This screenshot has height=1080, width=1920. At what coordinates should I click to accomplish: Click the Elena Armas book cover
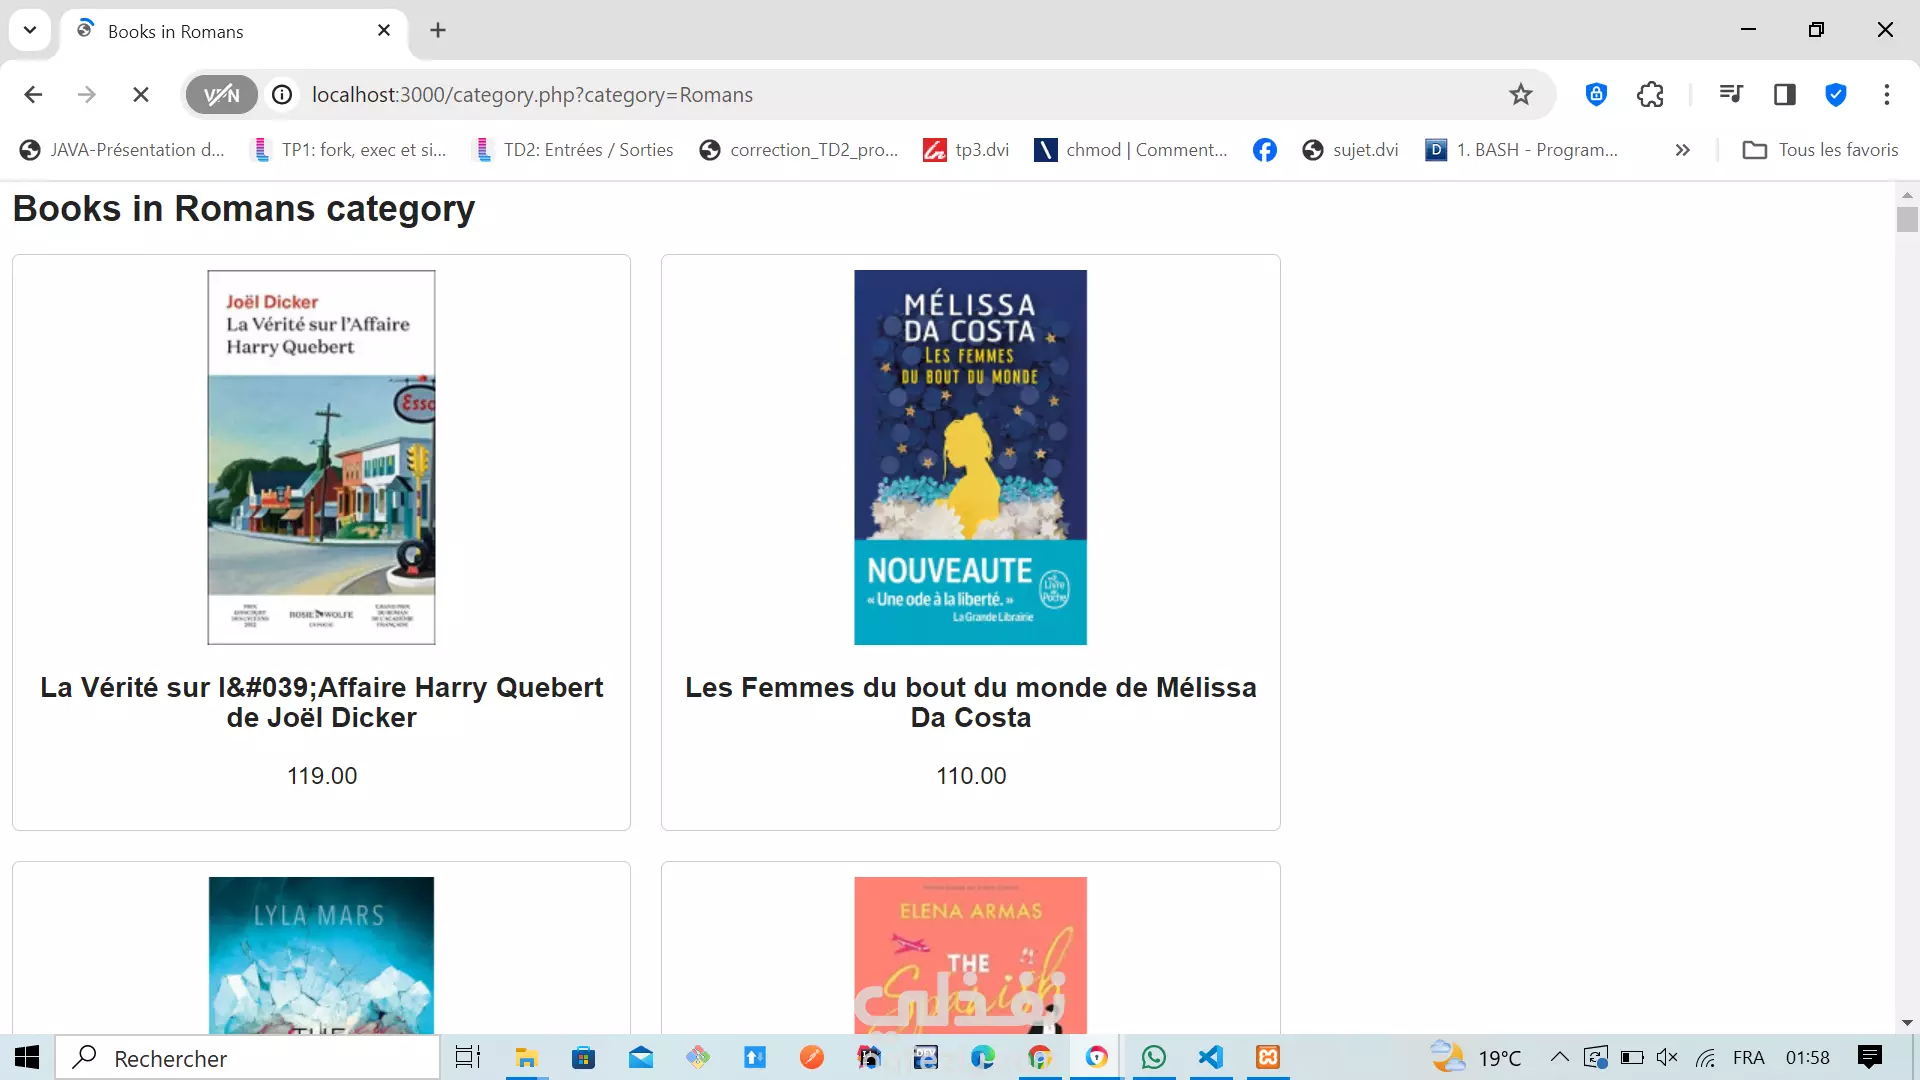click(x=970, y=955)
